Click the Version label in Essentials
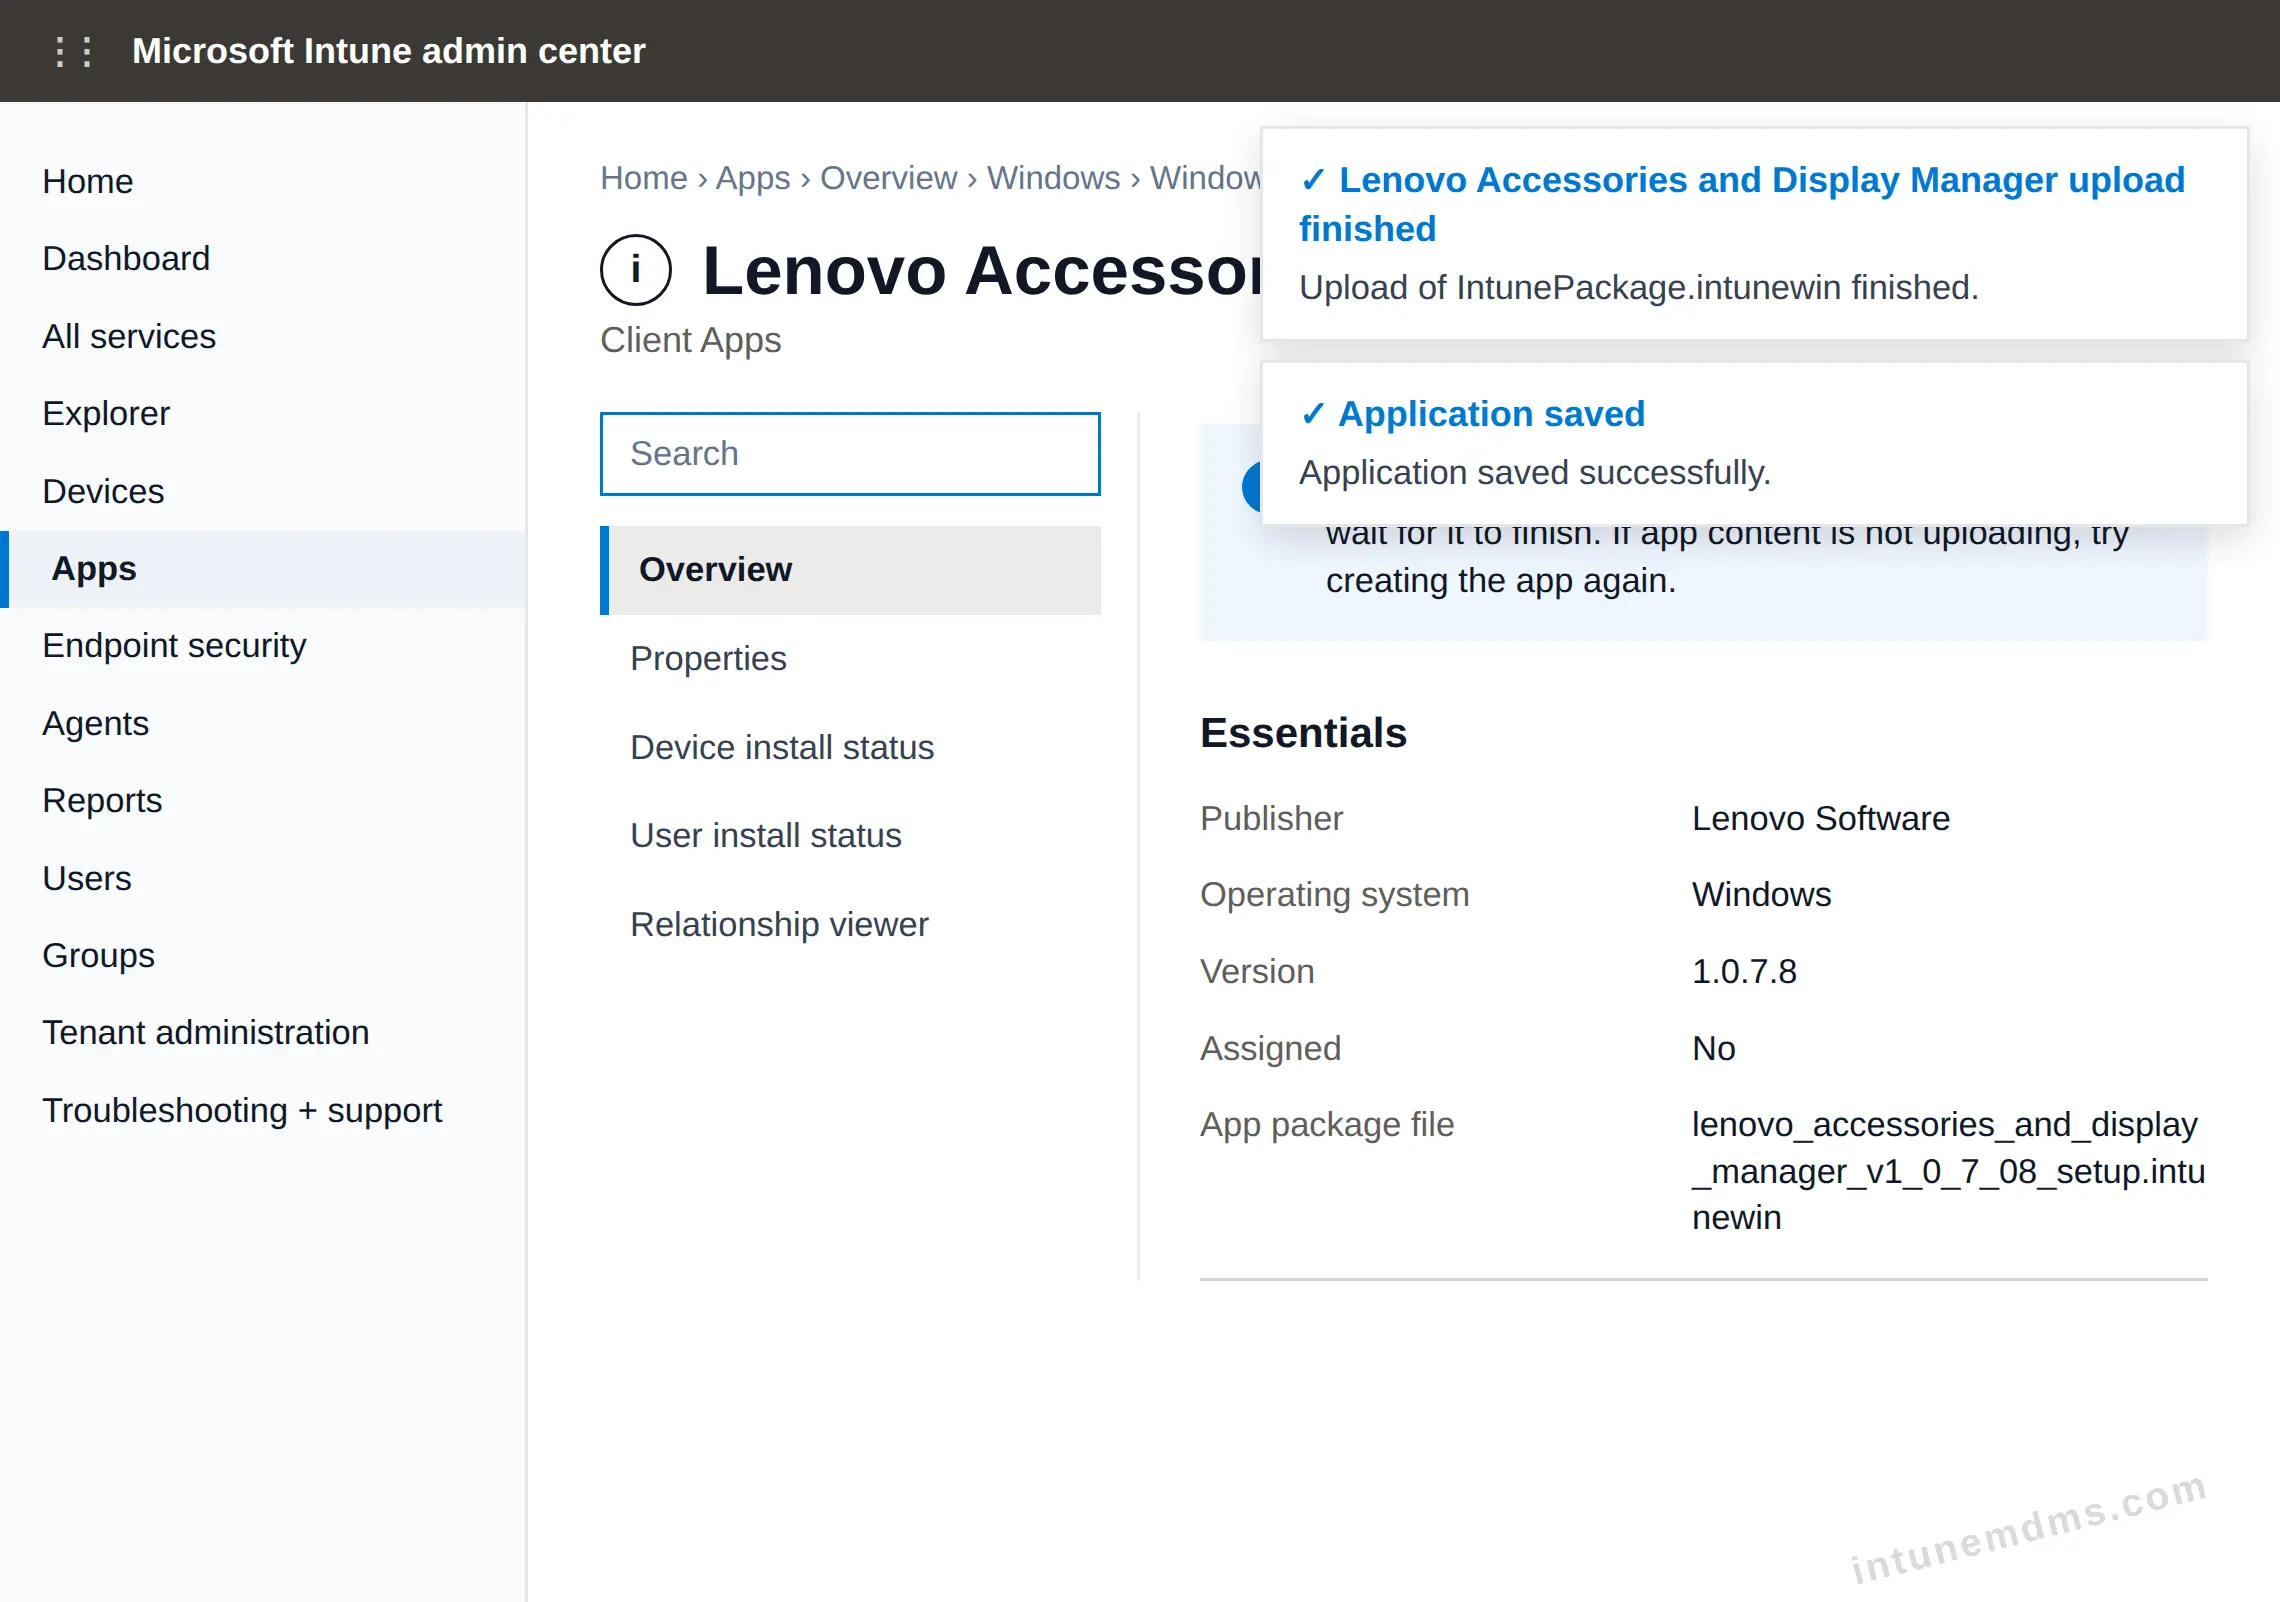This screenshot has height=1602, width=2280. click(x=1257, y=971)
